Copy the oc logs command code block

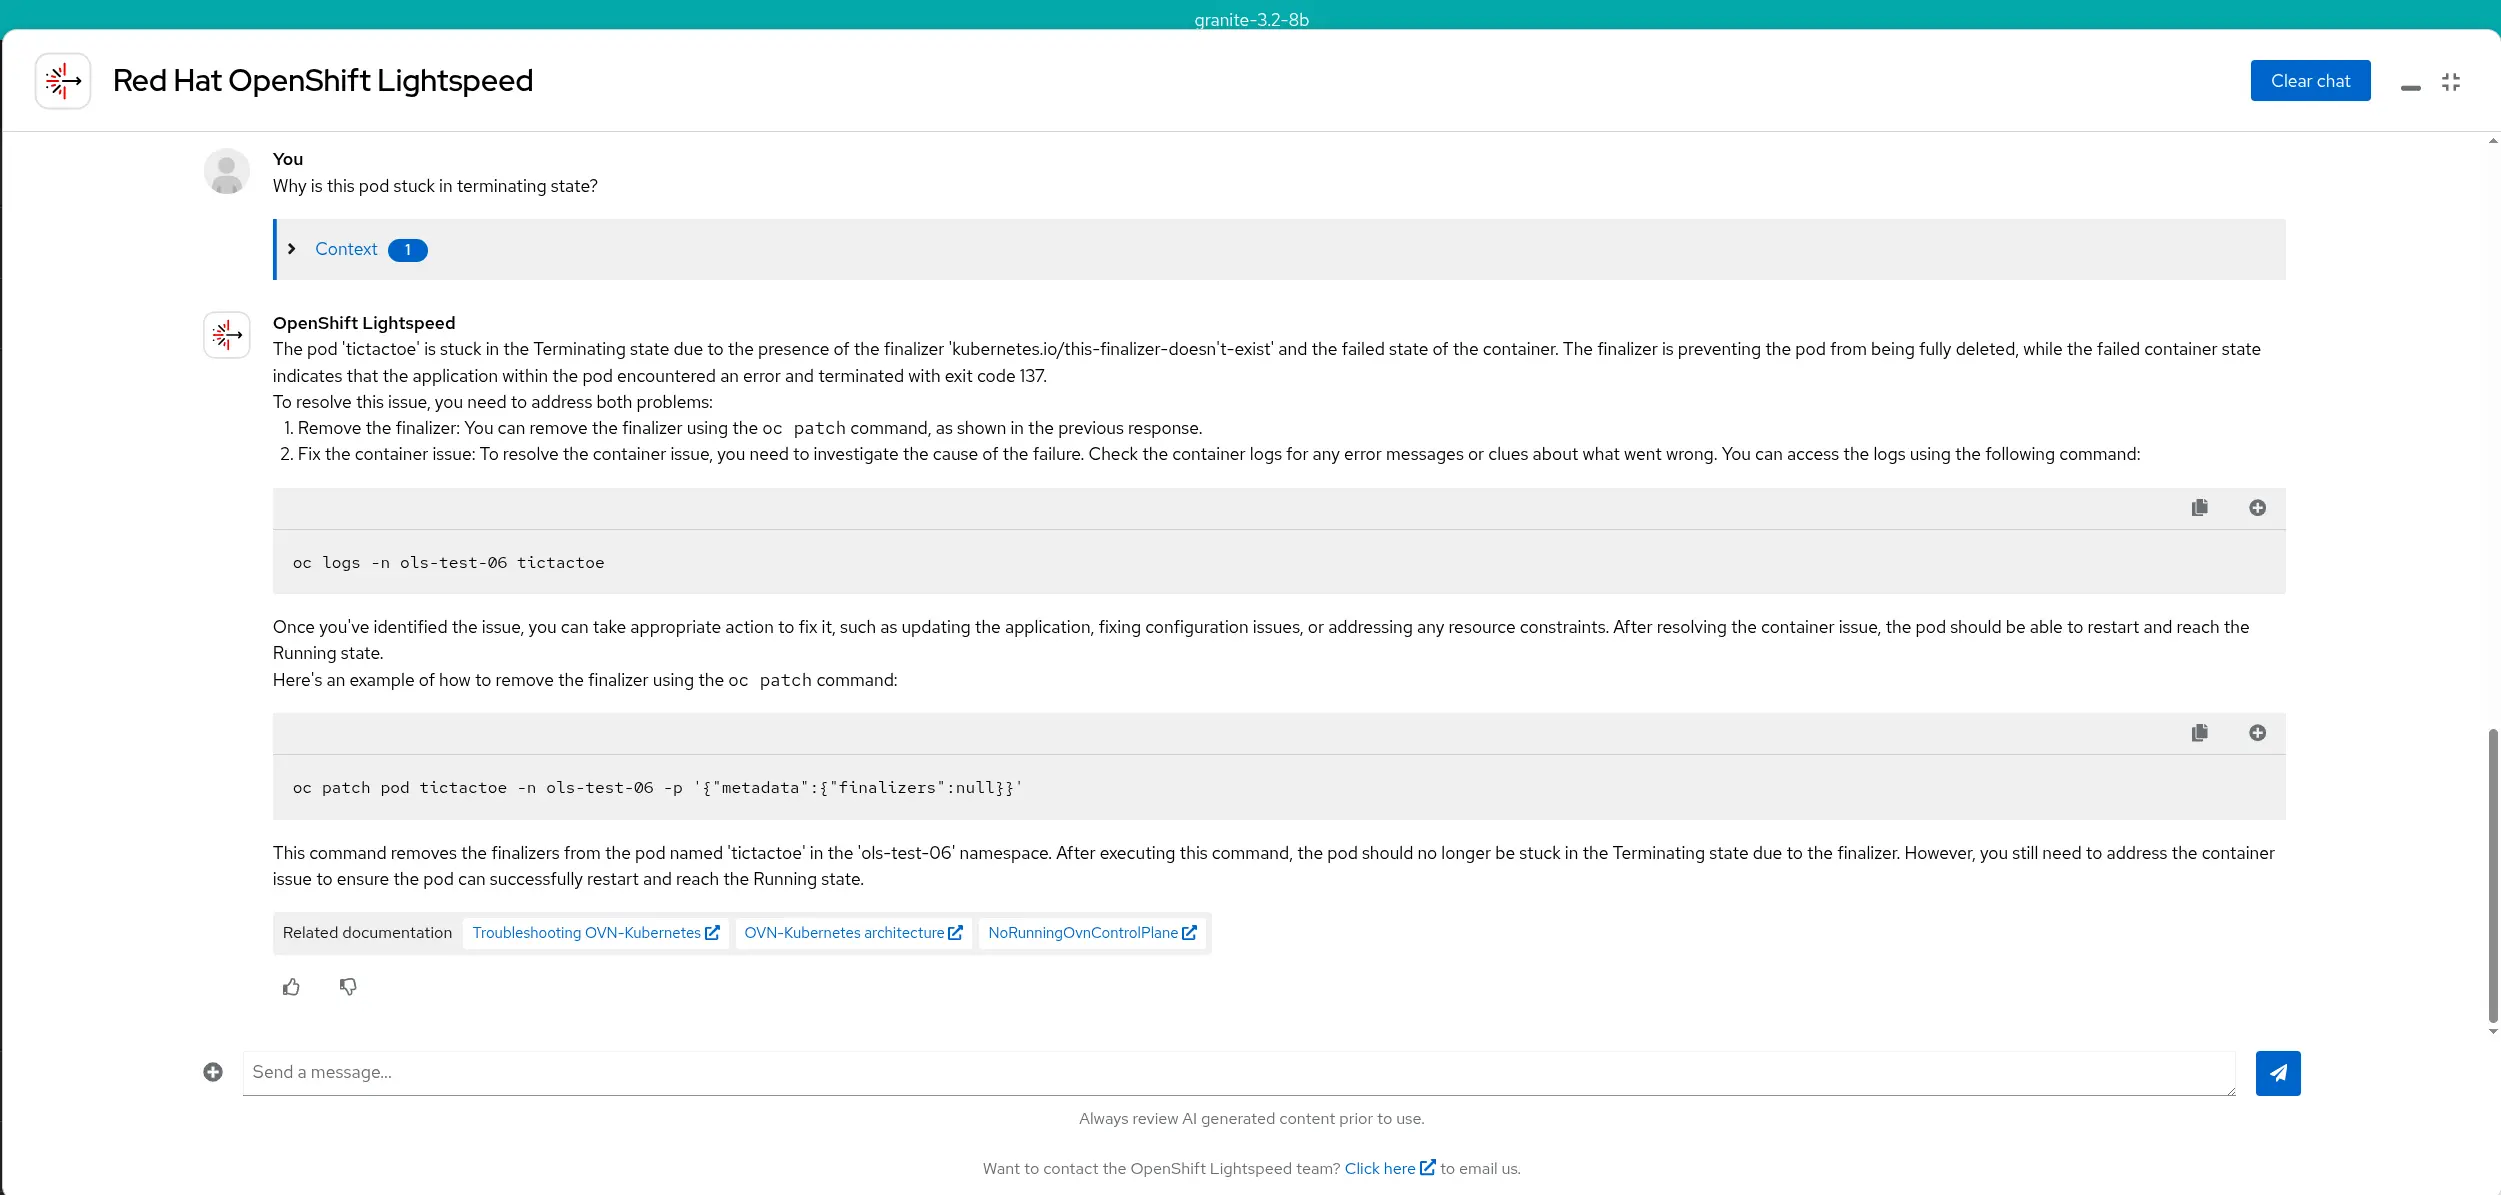click(2200, 508)
